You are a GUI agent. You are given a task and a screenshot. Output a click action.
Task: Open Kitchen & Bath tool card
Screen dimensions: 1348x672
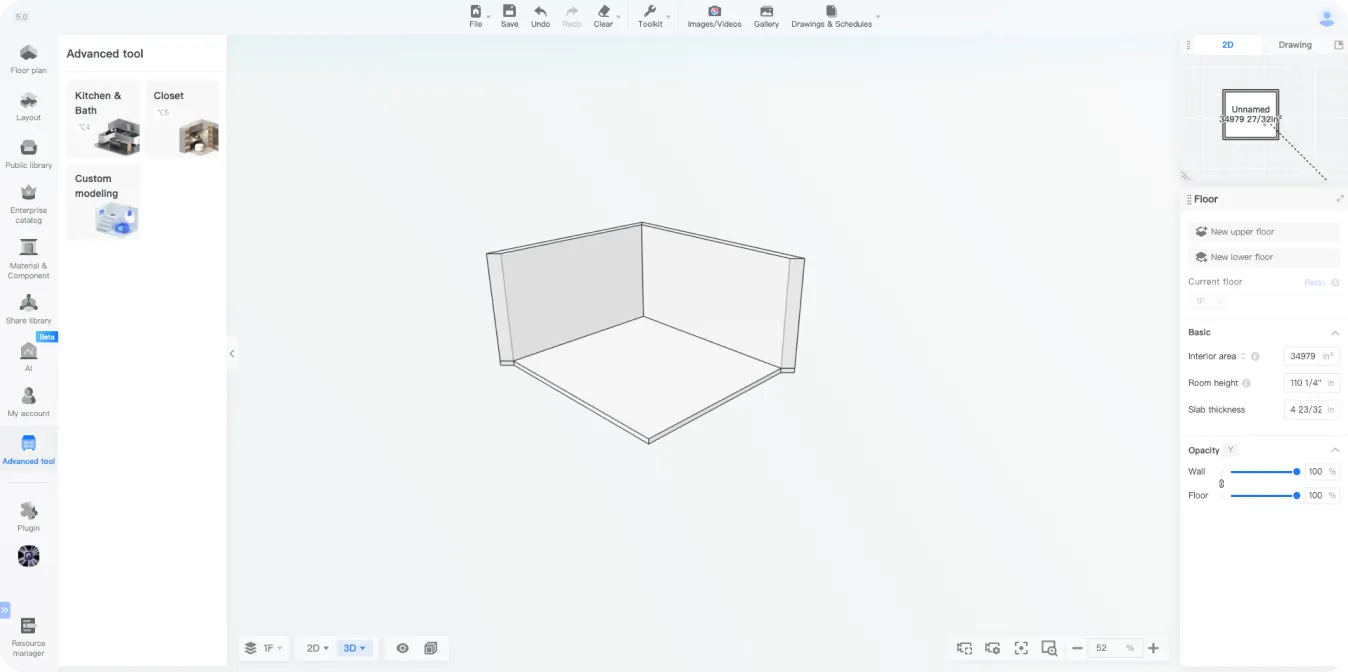[104, 119]
